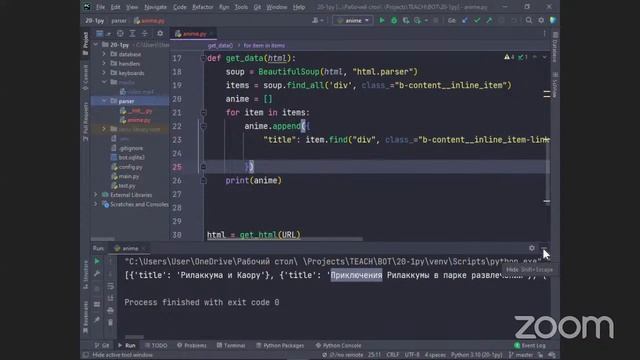
Task: Run with coverage icon in toolbar
Action: coord(406,20)
